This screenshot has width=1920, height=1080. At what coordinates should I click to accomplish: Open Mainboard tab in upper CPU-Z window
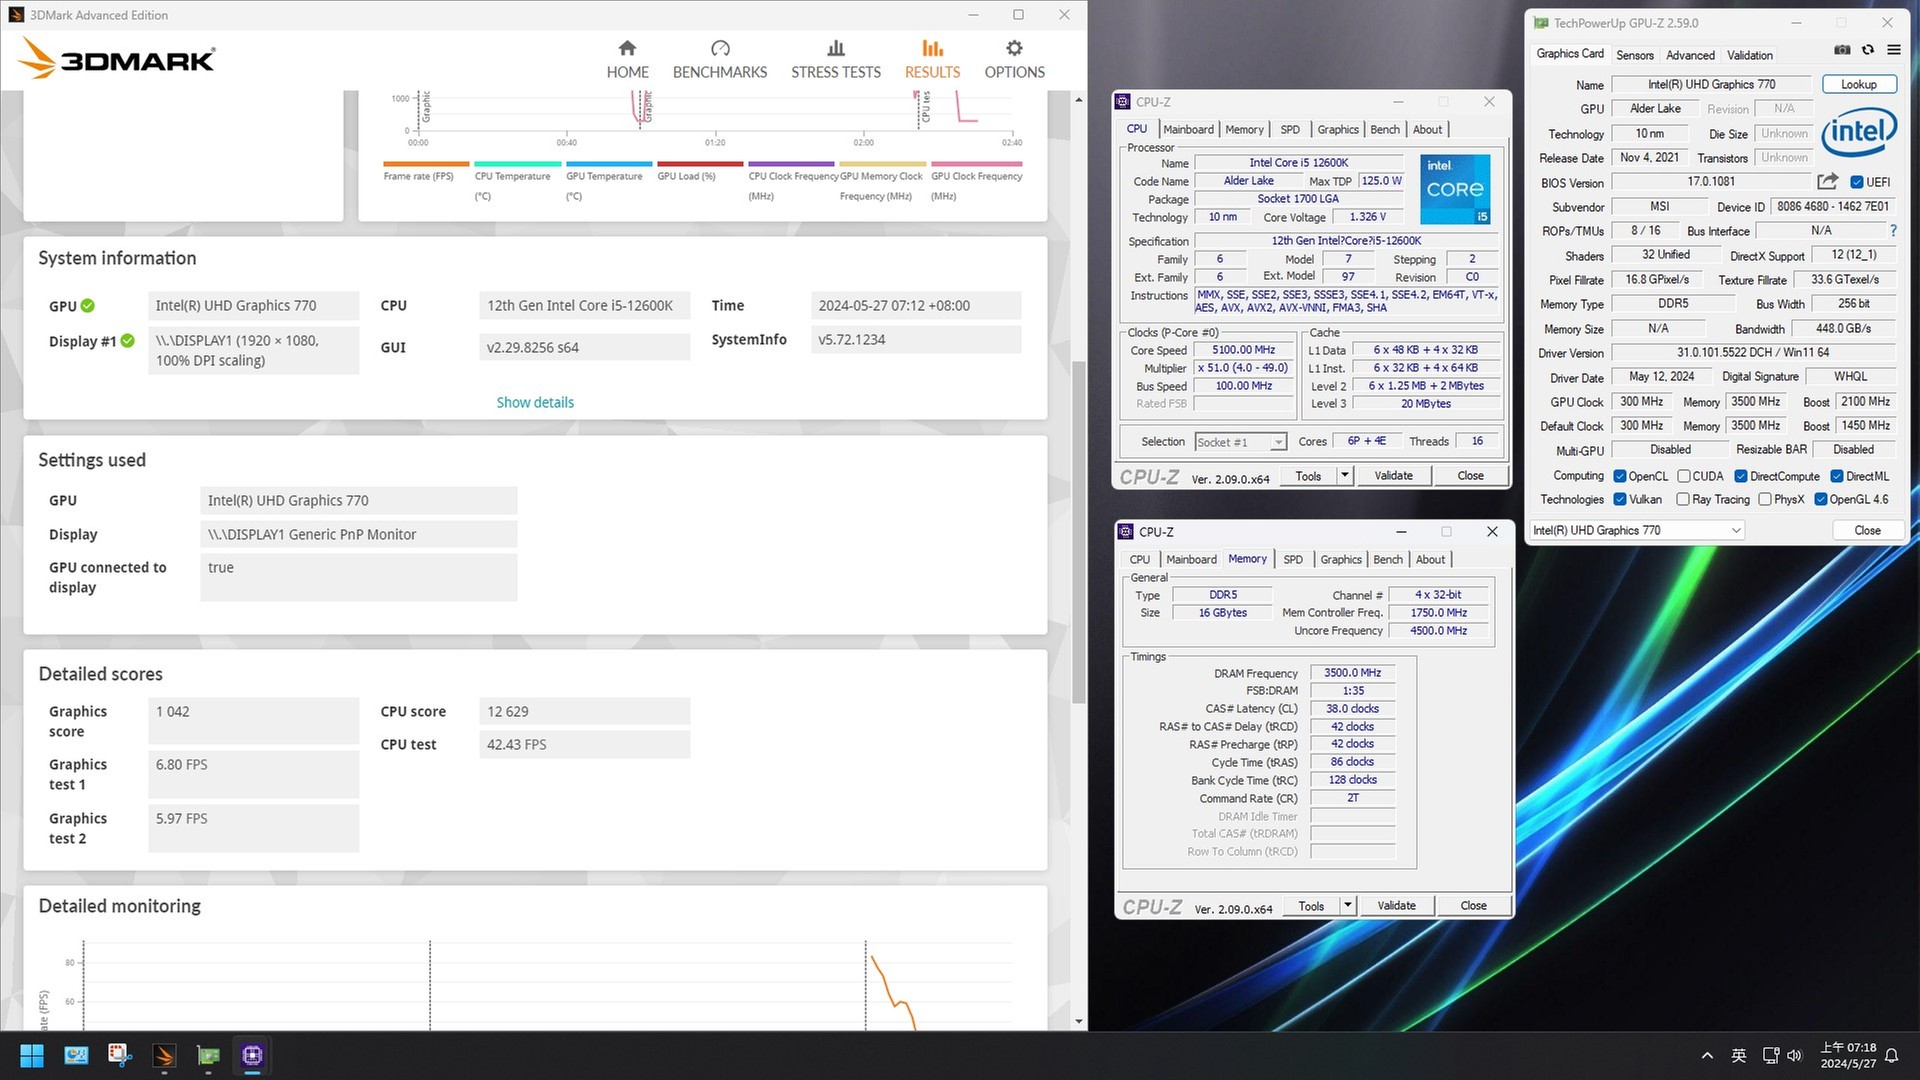tap(1188, 129)
